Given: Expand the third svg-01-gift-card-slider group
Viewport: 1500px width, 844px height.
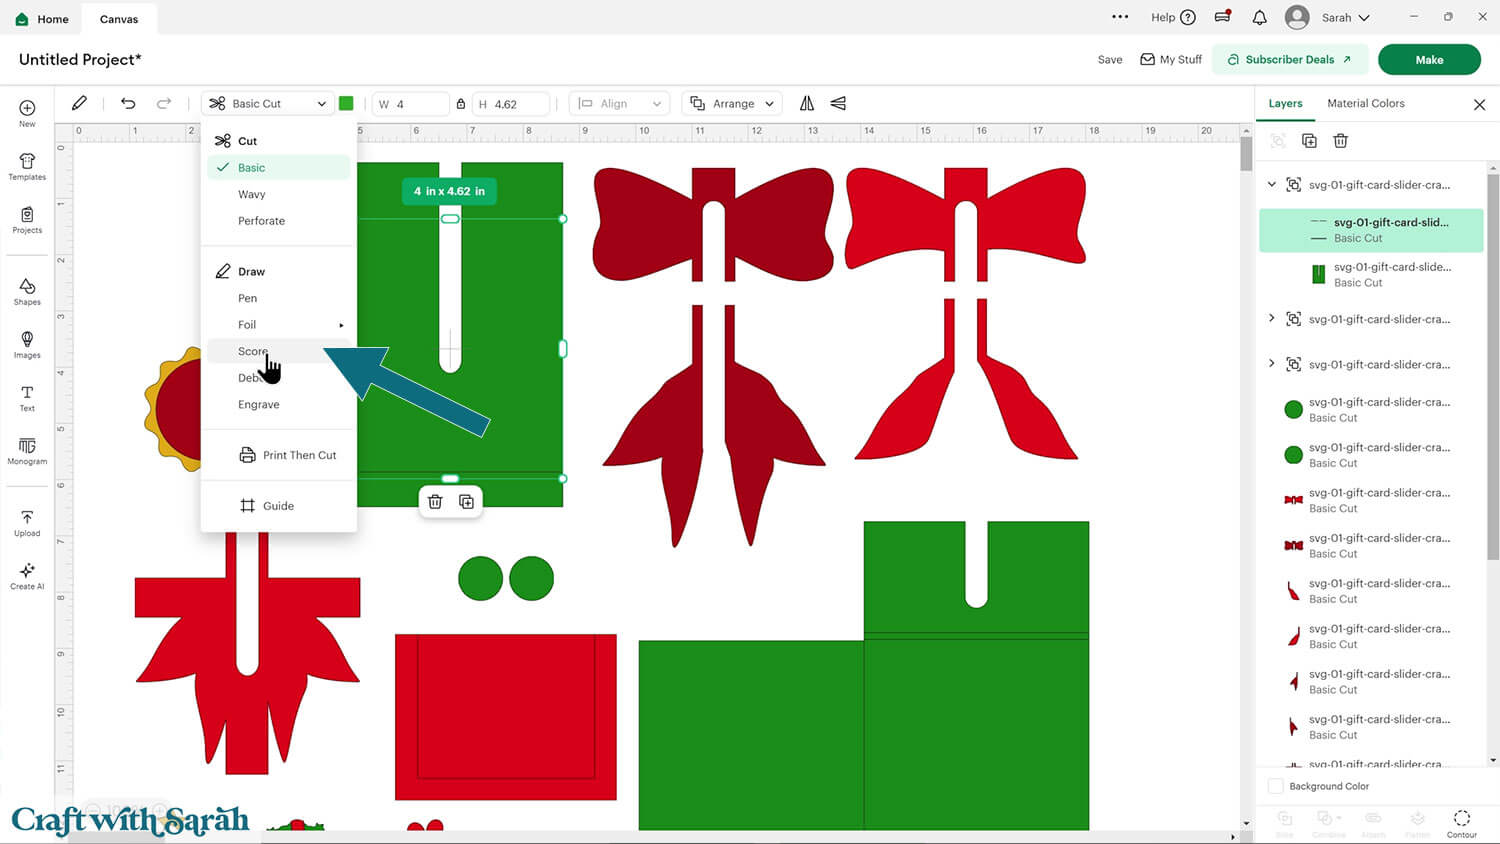Looking at the screenshot, I should click(1272, 364).
